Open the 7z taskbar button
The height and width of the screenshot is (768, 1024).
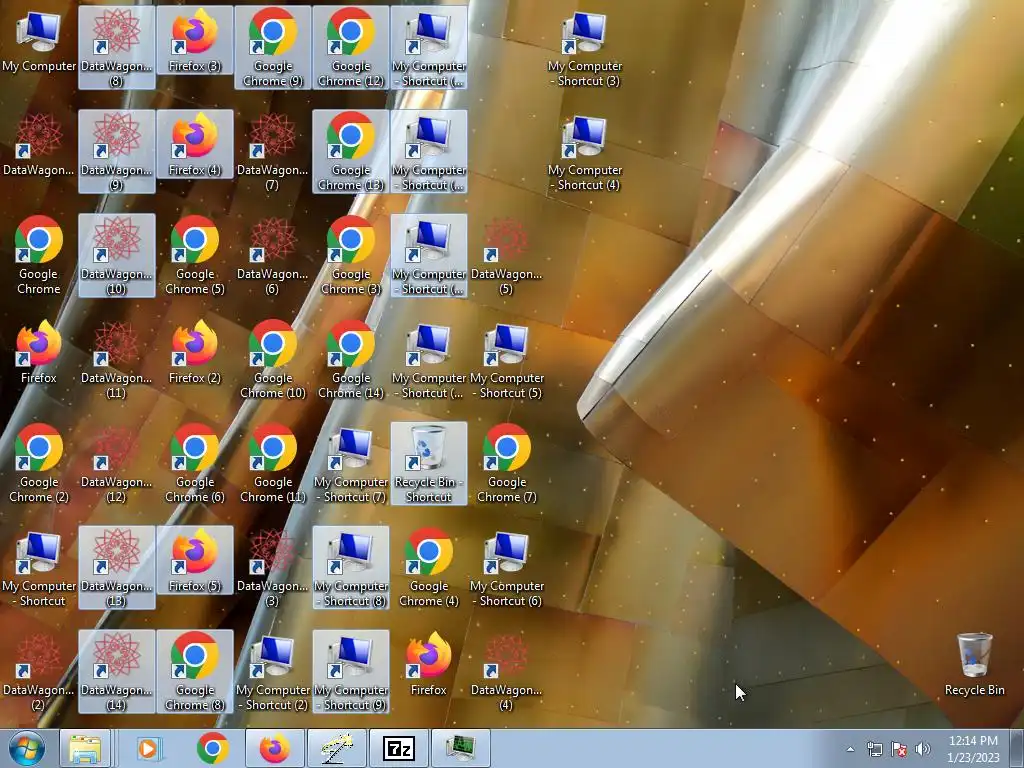(x=399, y=748)
